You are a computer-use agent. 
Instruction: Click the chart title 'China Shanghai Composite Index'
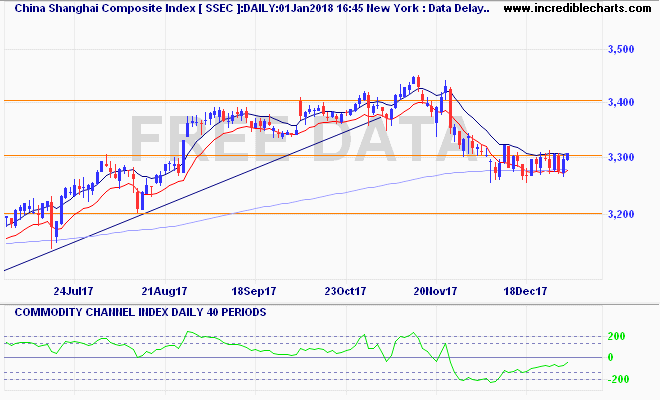[x=105, y=8]
